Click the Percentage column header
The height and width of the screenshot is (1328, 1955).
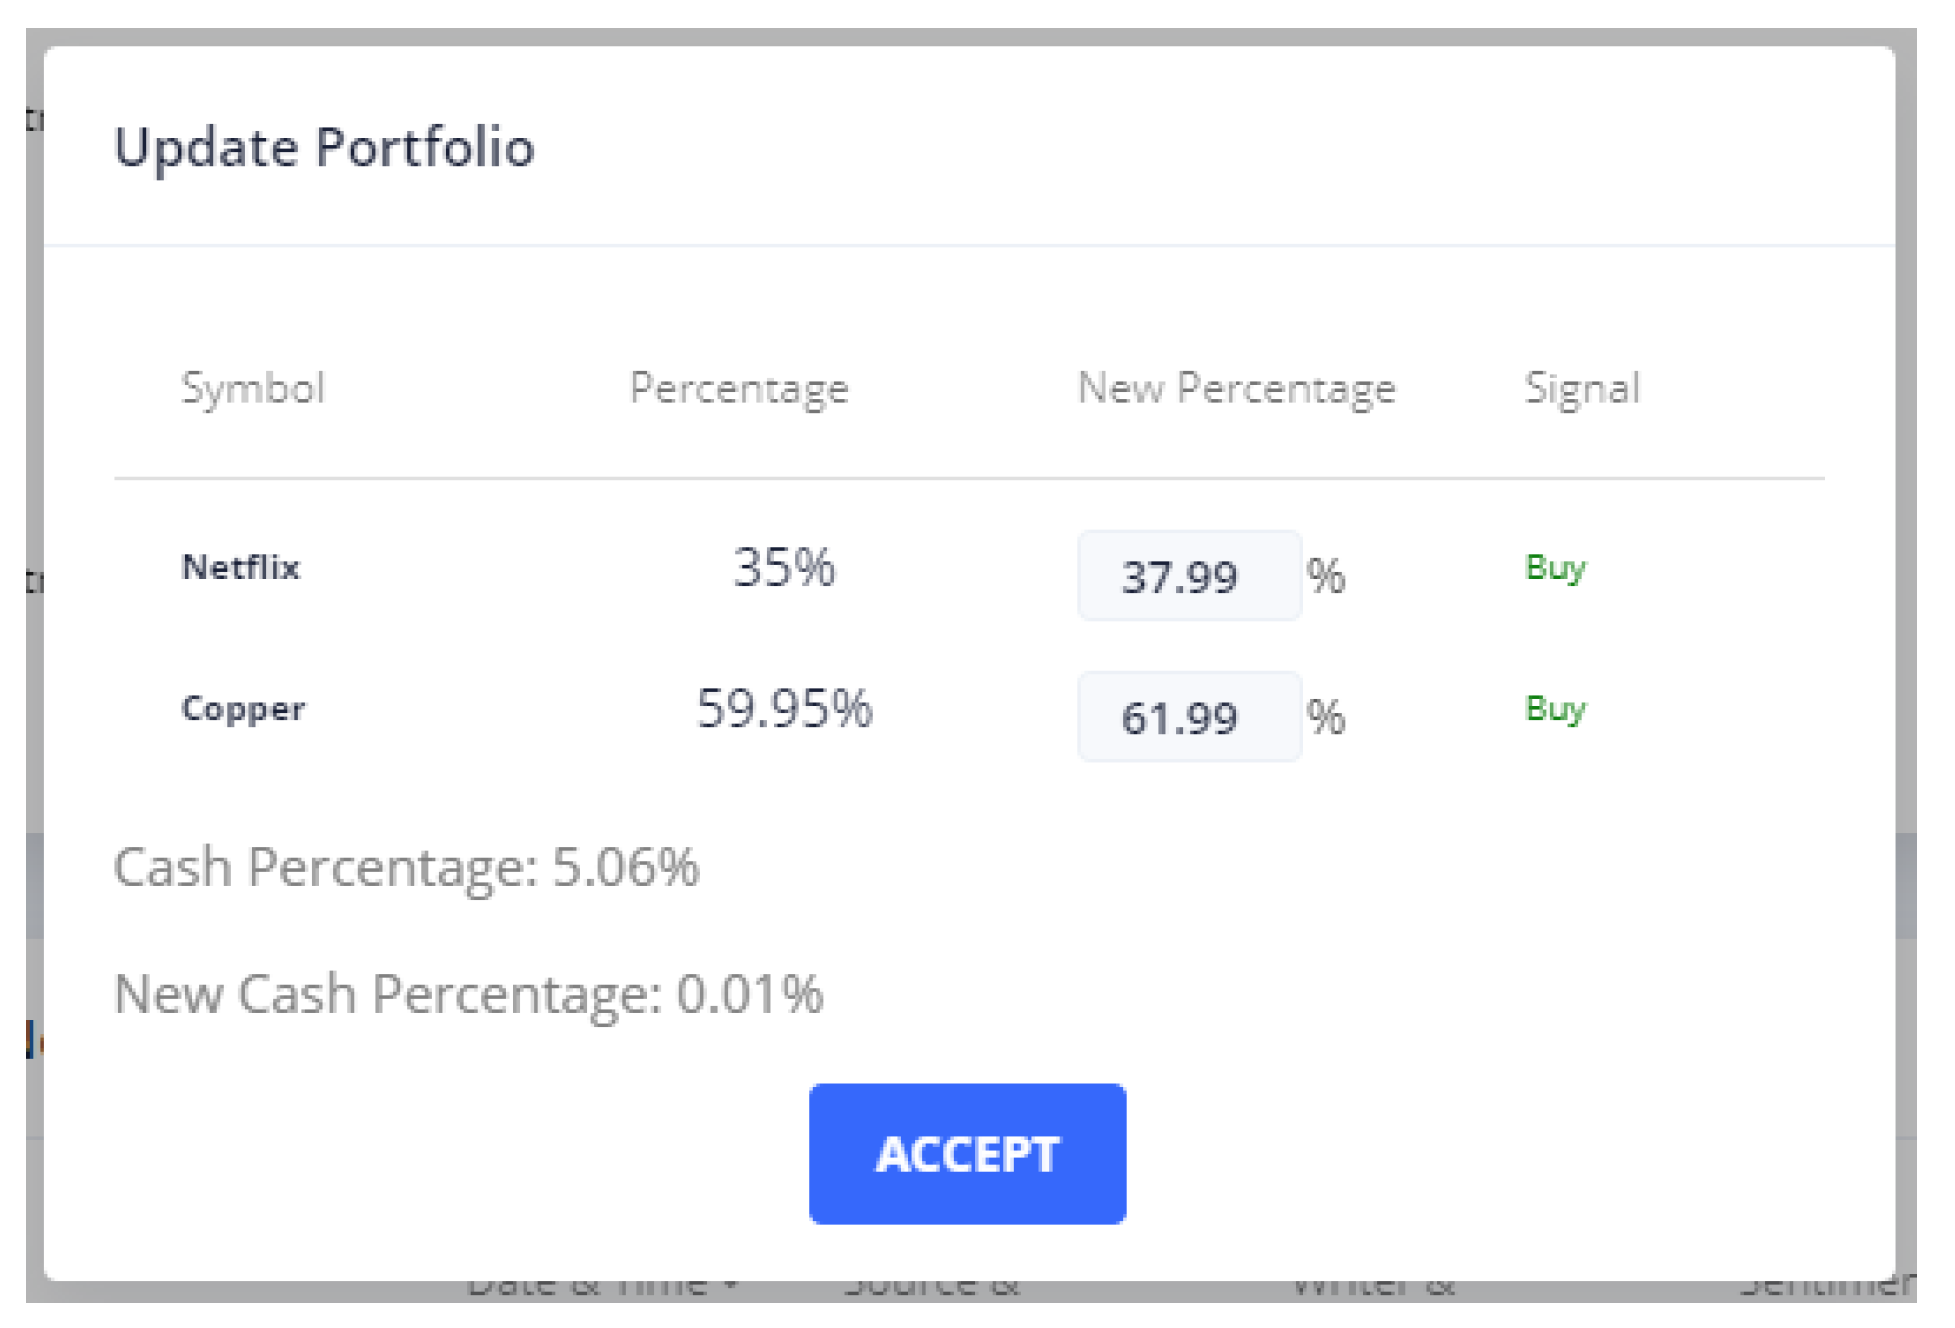[739, 388]
